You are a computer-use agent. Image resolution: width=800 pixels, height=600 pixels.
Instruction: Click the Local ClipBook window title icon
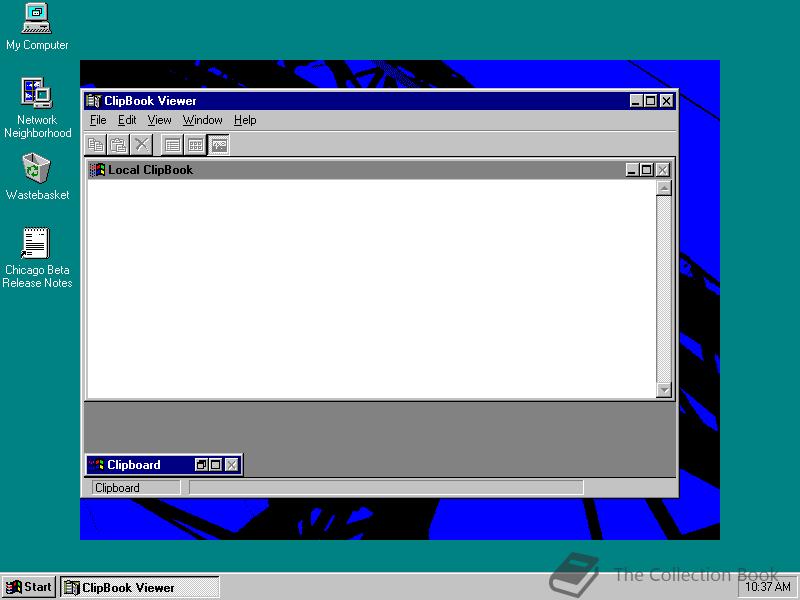(x=97, y=170)
